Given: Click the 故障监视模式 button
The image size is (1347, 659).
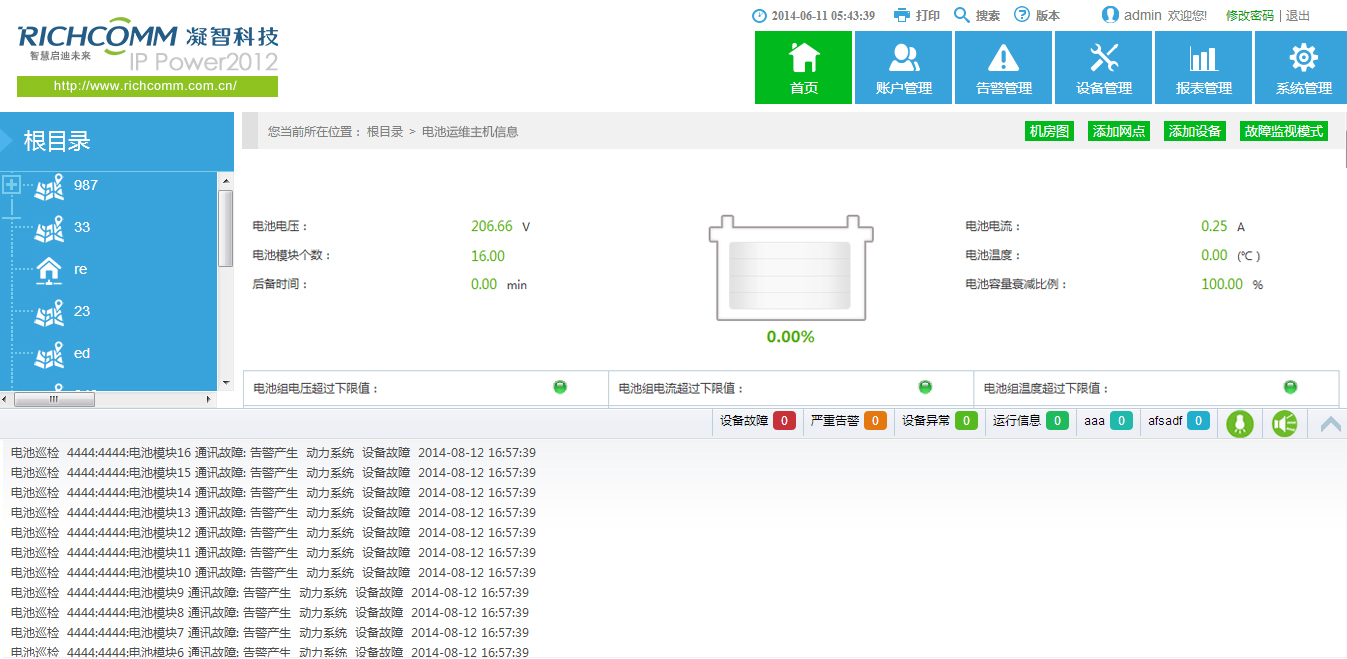Looking at the screenshot, I should [x=1283, y=131].
